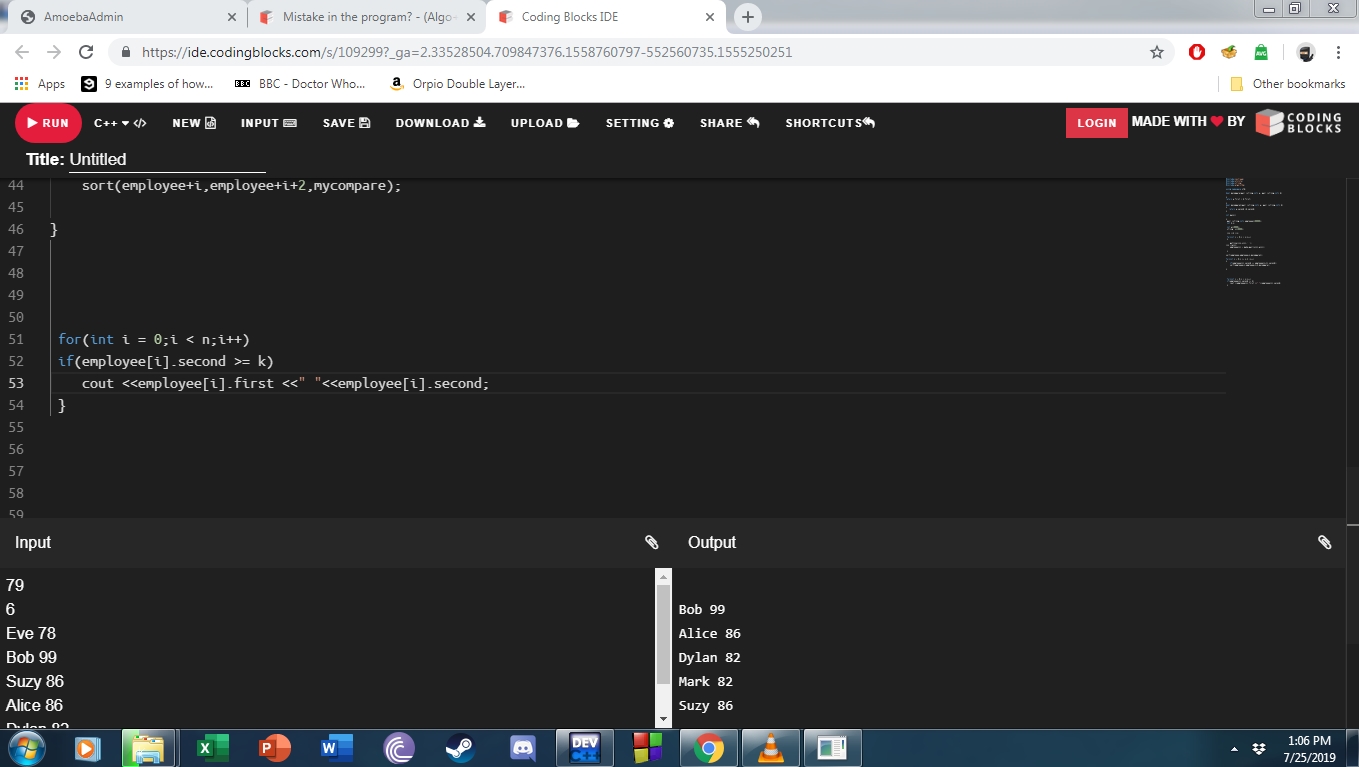The height and width of the screenshot is (767, 1359).
Task: Toggle the INPUT panel
Action: [269, 123]
